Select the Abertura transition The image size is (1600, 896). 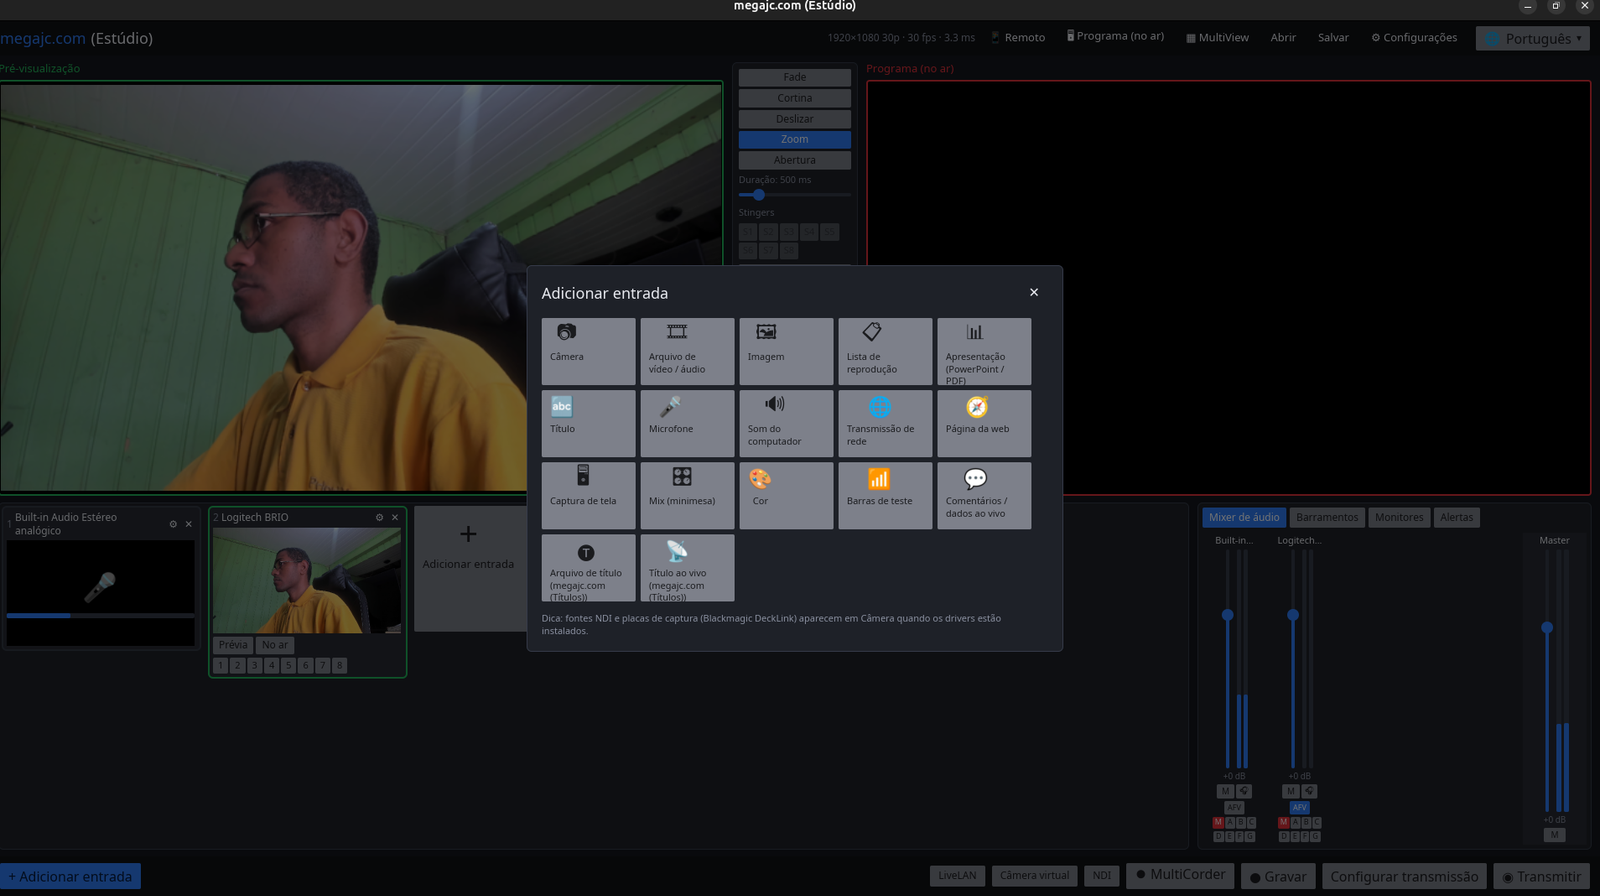(795, 160)
